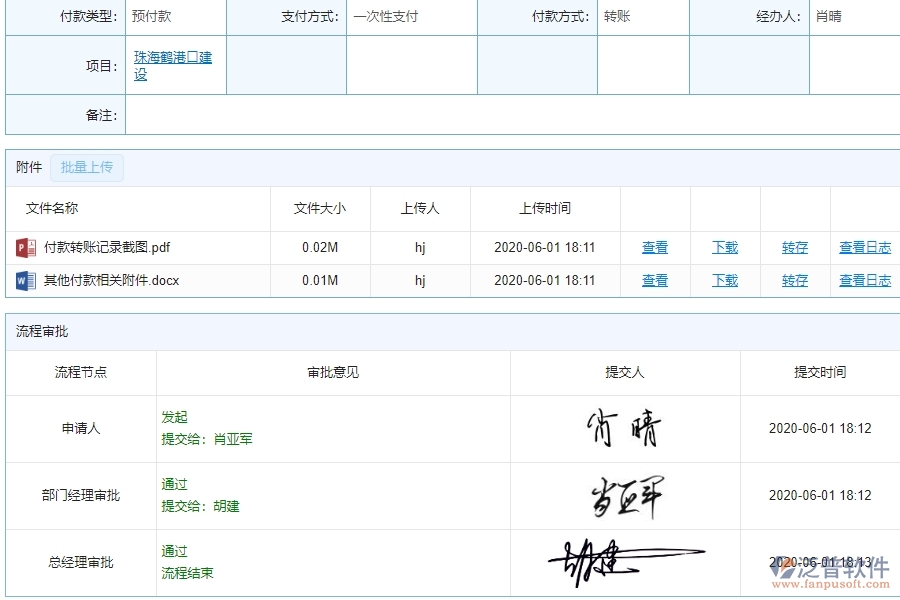
Task: Open 查看日志 for 其他付款相关附件.docx
Action: [864, 281]
